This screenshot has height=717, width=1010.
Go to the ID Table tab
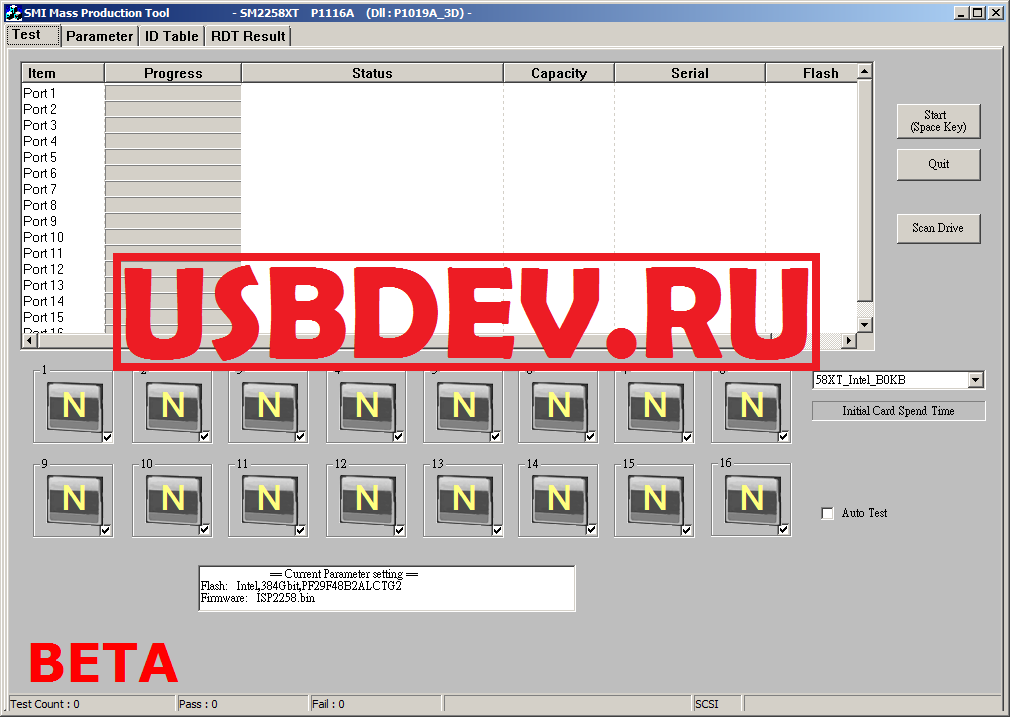171,36
